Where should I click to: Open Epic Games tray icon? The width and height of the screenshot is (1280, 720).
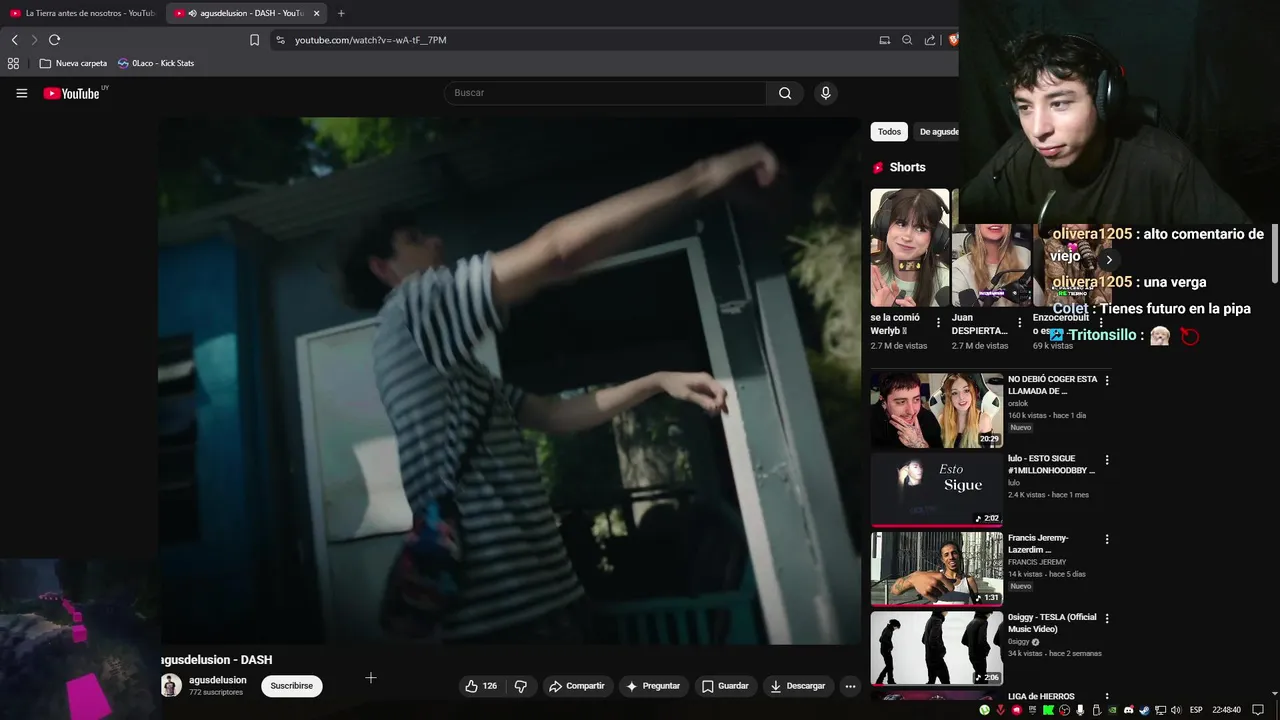[1032, 710]
